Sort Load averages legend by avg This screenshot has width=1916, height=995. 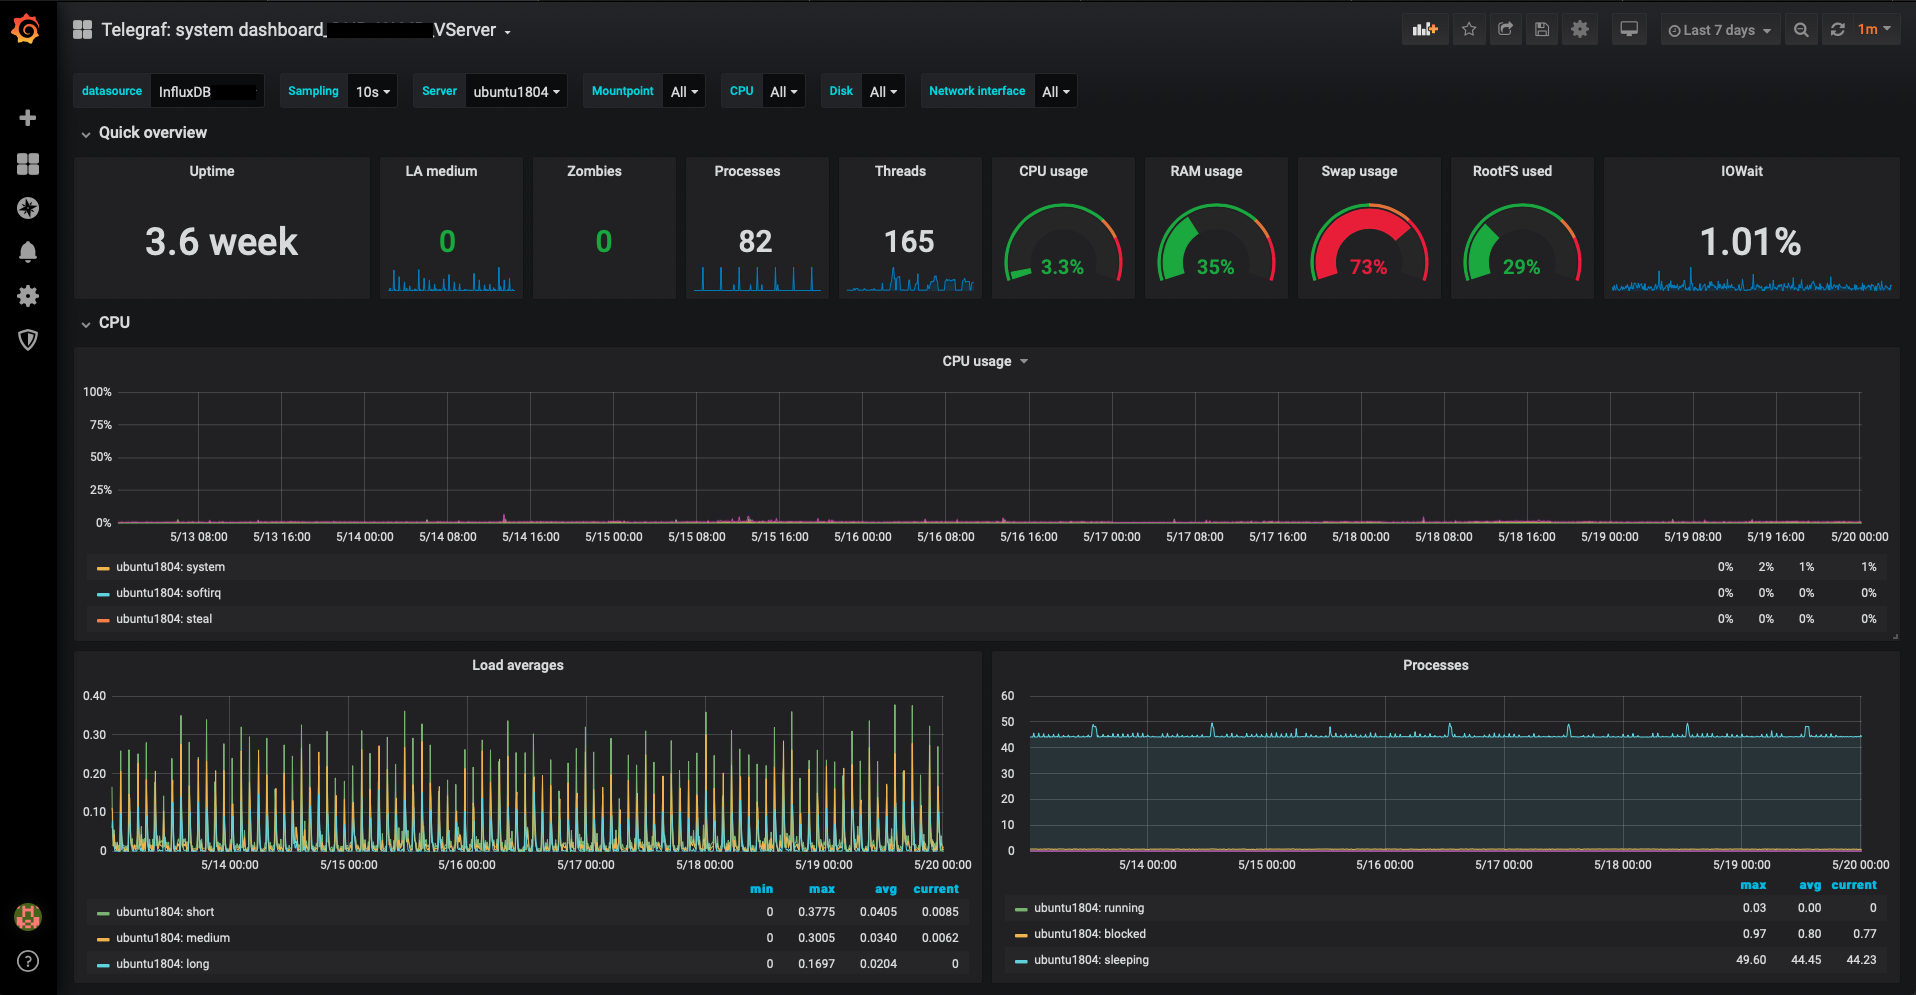point(886,889)
